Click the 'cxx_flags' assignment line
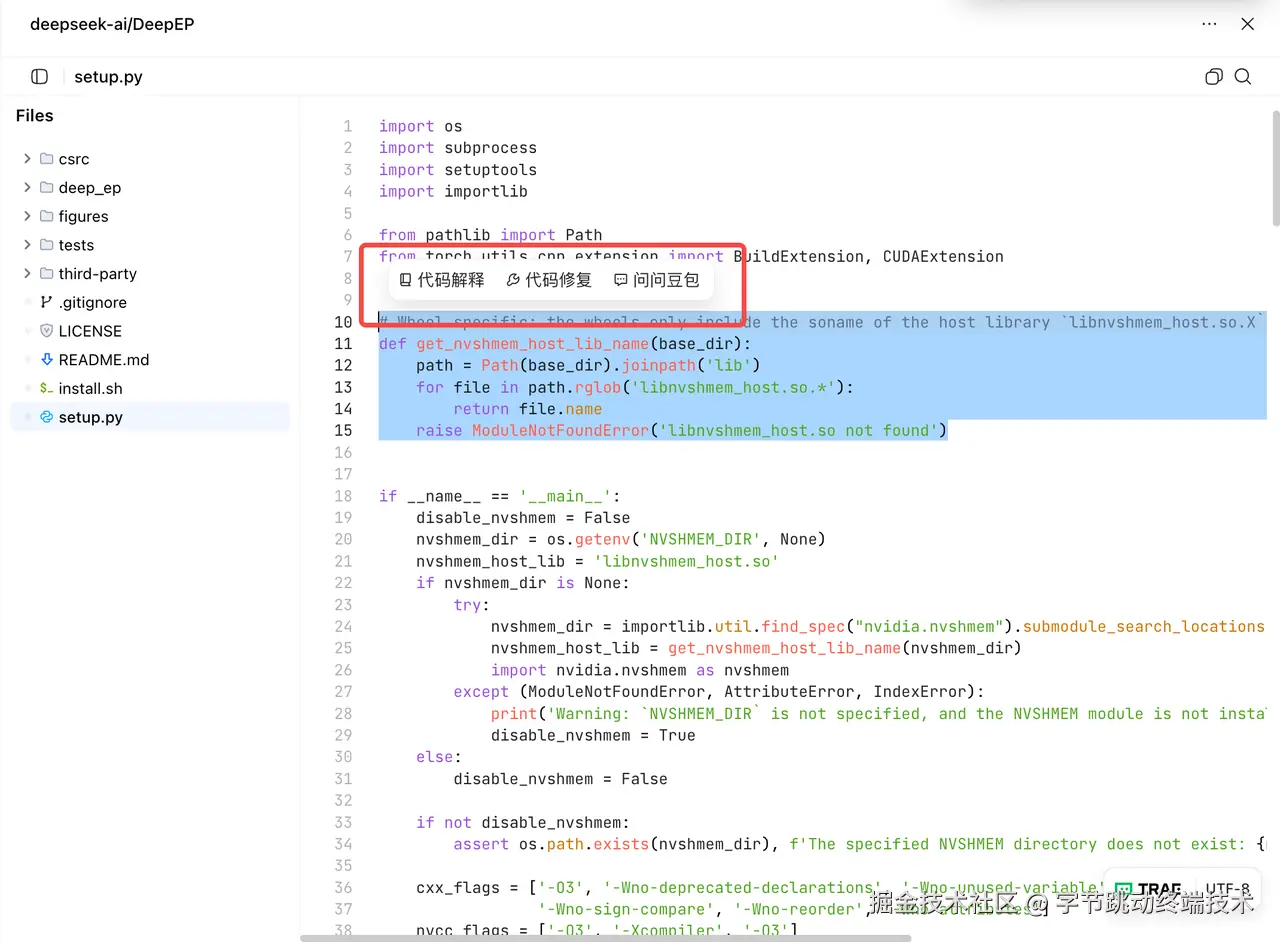Screen dimensions: 1280x942 click(760, 887)
